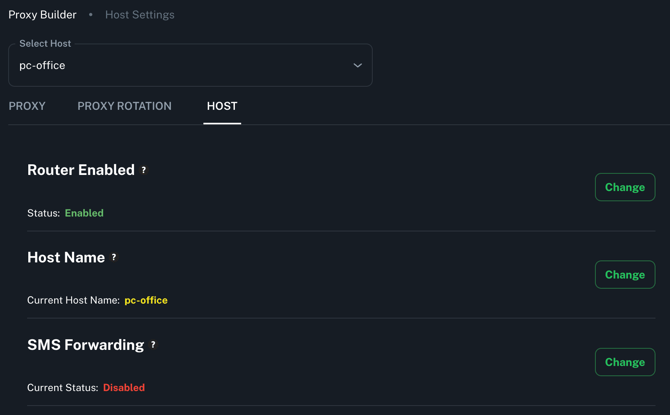Click the Host Name section heading
Image resolution: width=670 pixels, height=415 pixels.
pyautogui.click(x=66, y=257)
